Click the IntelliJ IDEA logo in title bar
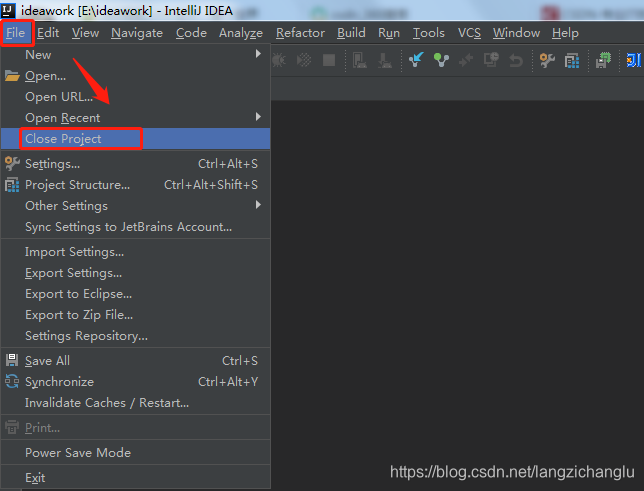Screen dimensions: 644x491 tap(8, 10)
